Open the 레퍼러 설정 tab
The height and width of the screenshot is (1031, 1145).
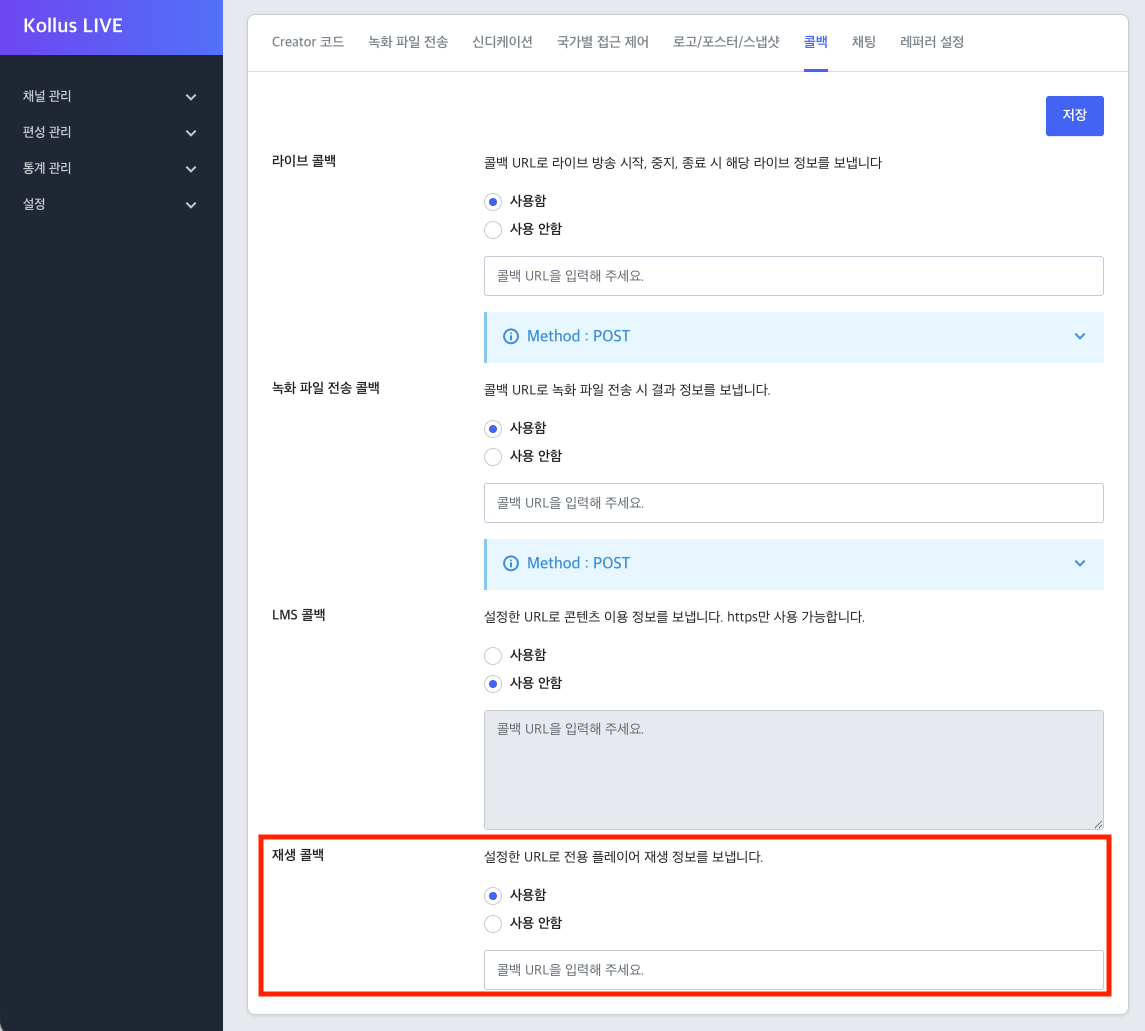point(930,42)
